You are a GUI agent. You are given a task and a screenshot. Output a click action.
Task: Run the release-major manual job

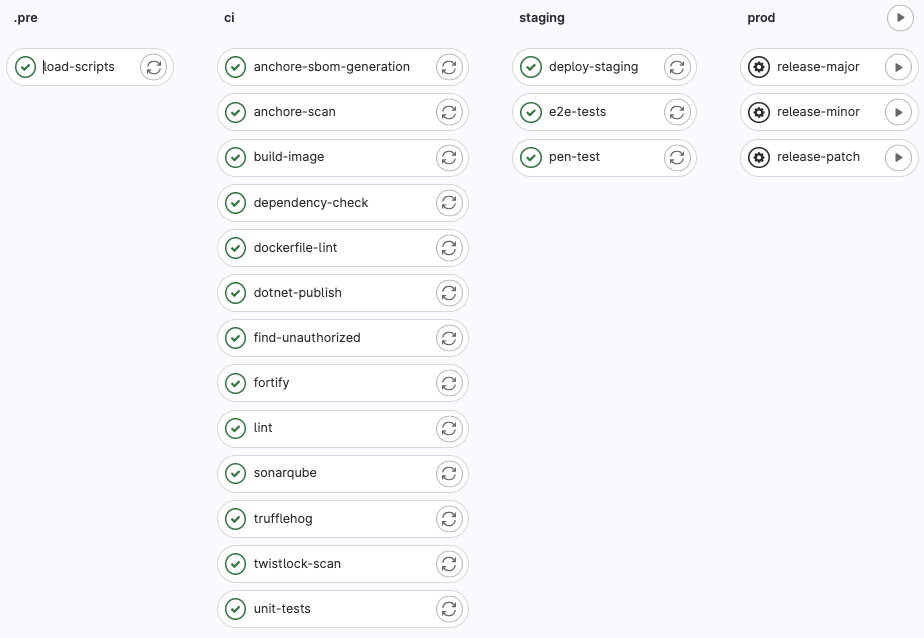click(x=898, y=67)
